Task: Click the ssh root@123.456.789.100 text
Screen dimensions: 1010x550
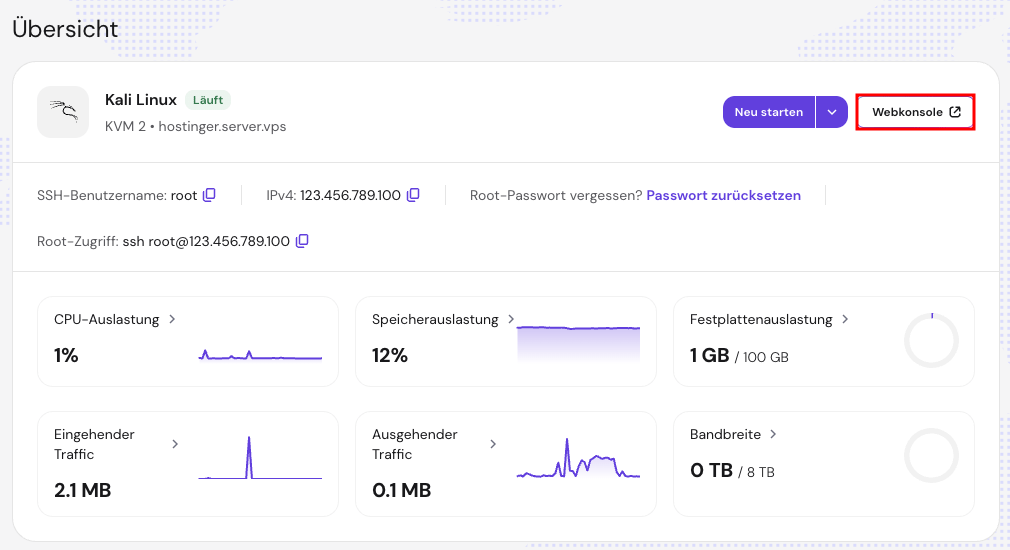Action: pyautogui.click(x=206, y=242)
